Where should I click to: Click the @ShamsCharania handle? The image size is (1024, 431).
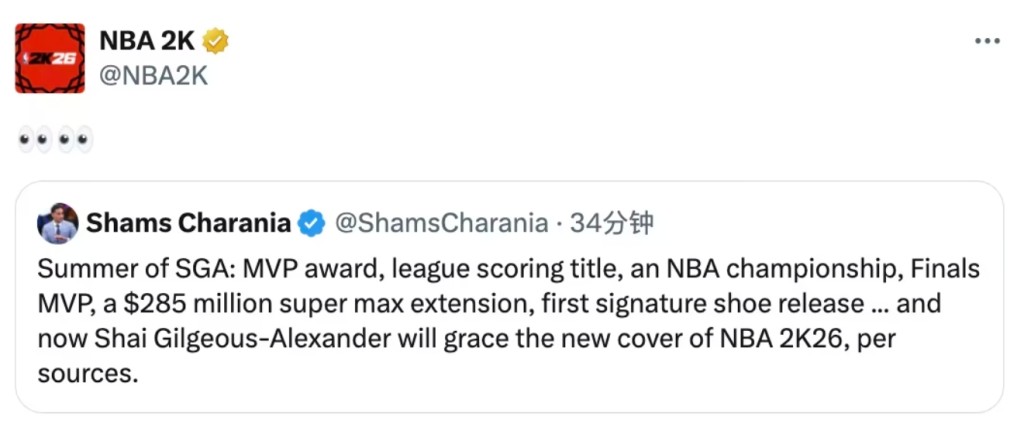click(440, 223)
